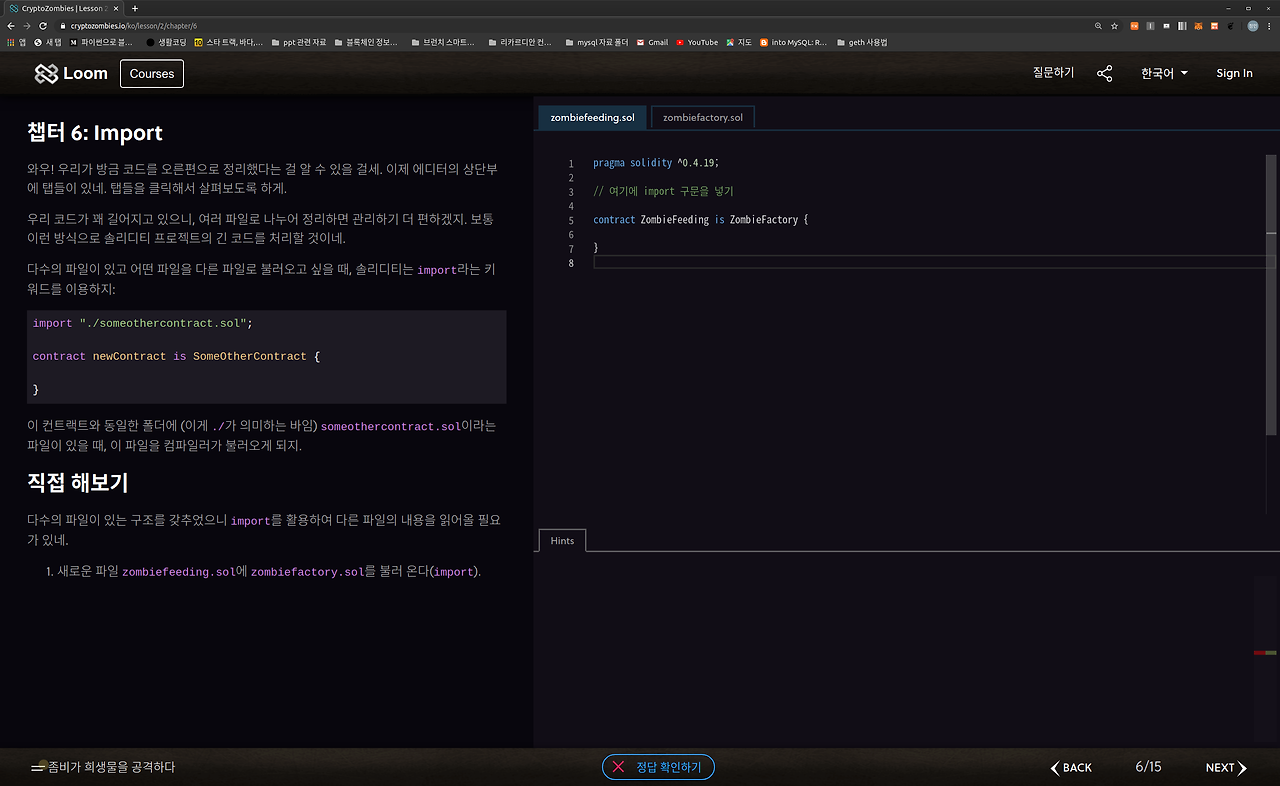Reload the page

click(44, 25)
